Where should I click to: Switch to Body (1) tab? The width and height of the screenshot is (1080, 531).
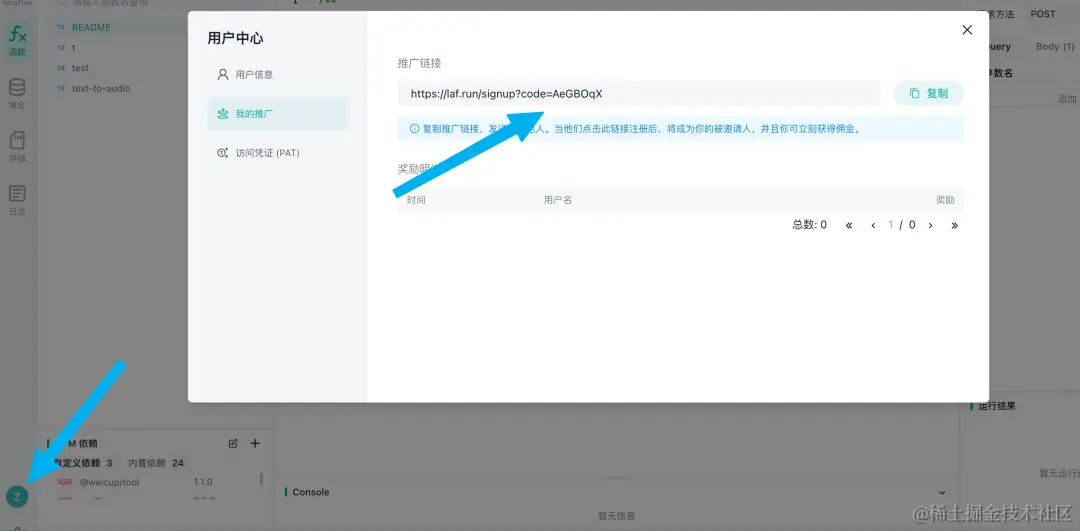(x=1055, y=47)
